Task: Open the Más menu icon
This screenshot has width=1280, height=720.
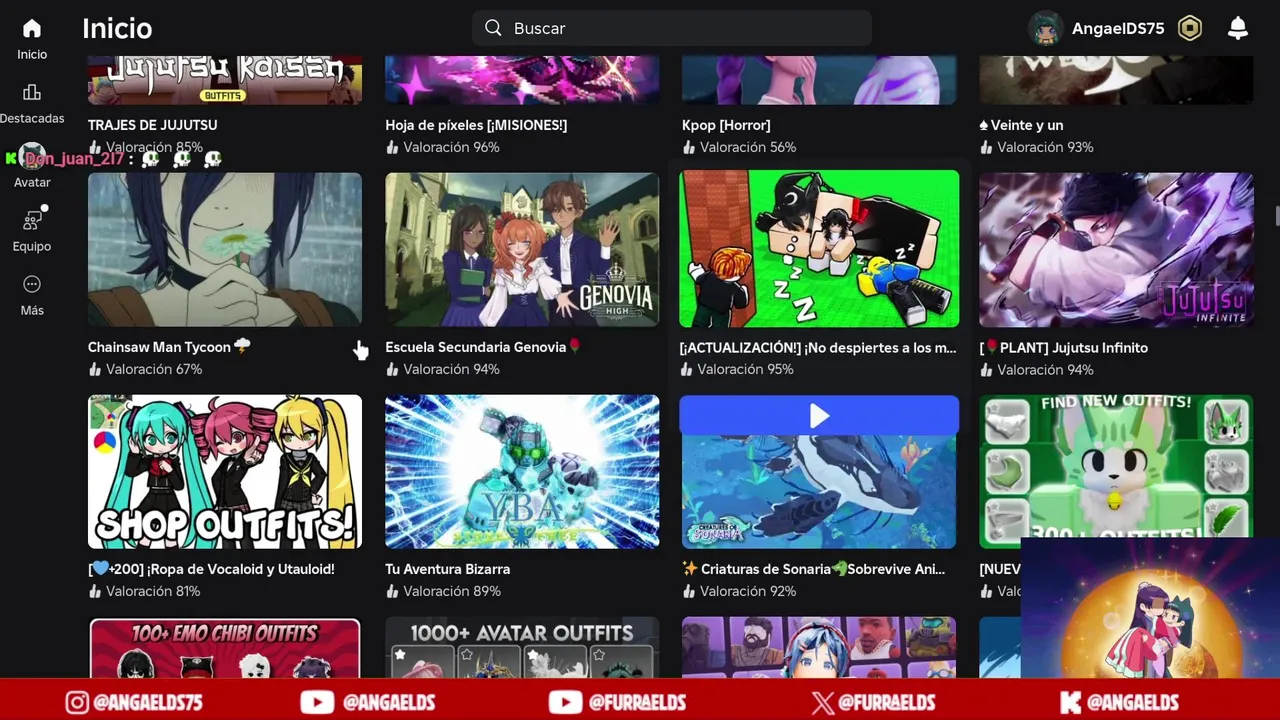Action: point(32,285)
